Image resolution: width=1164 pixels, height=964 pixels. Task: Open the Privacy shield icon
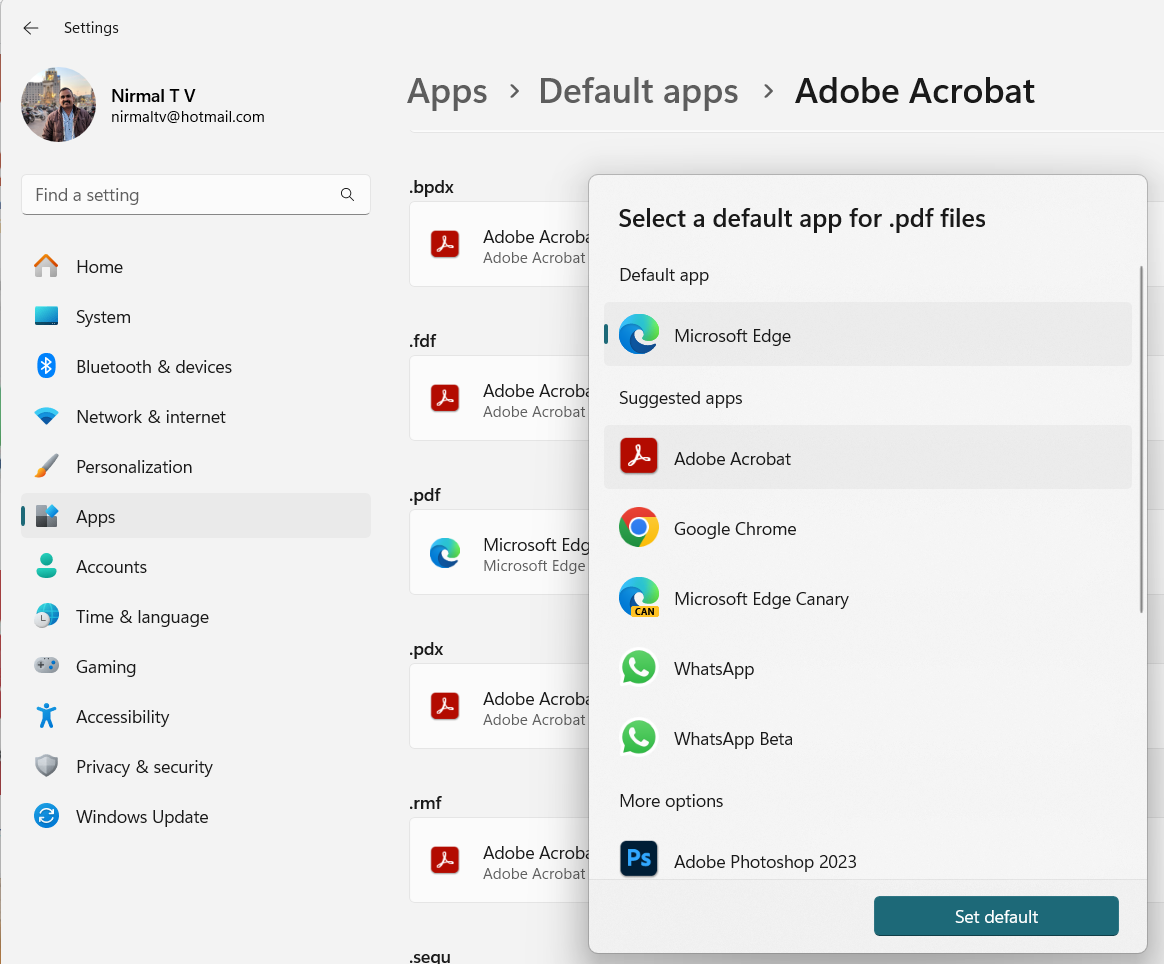[x=46, y=765]
